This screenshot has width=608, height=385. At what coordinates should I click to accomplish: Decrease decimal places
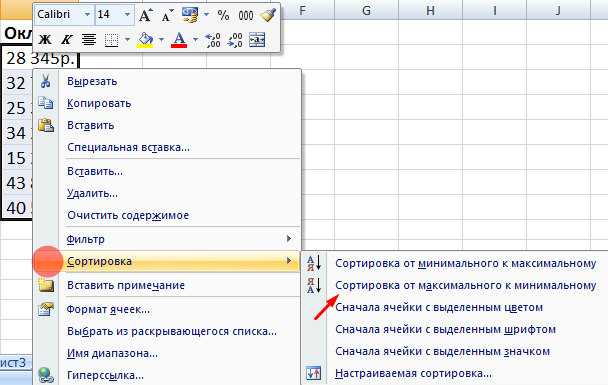[x=235, y=40]
